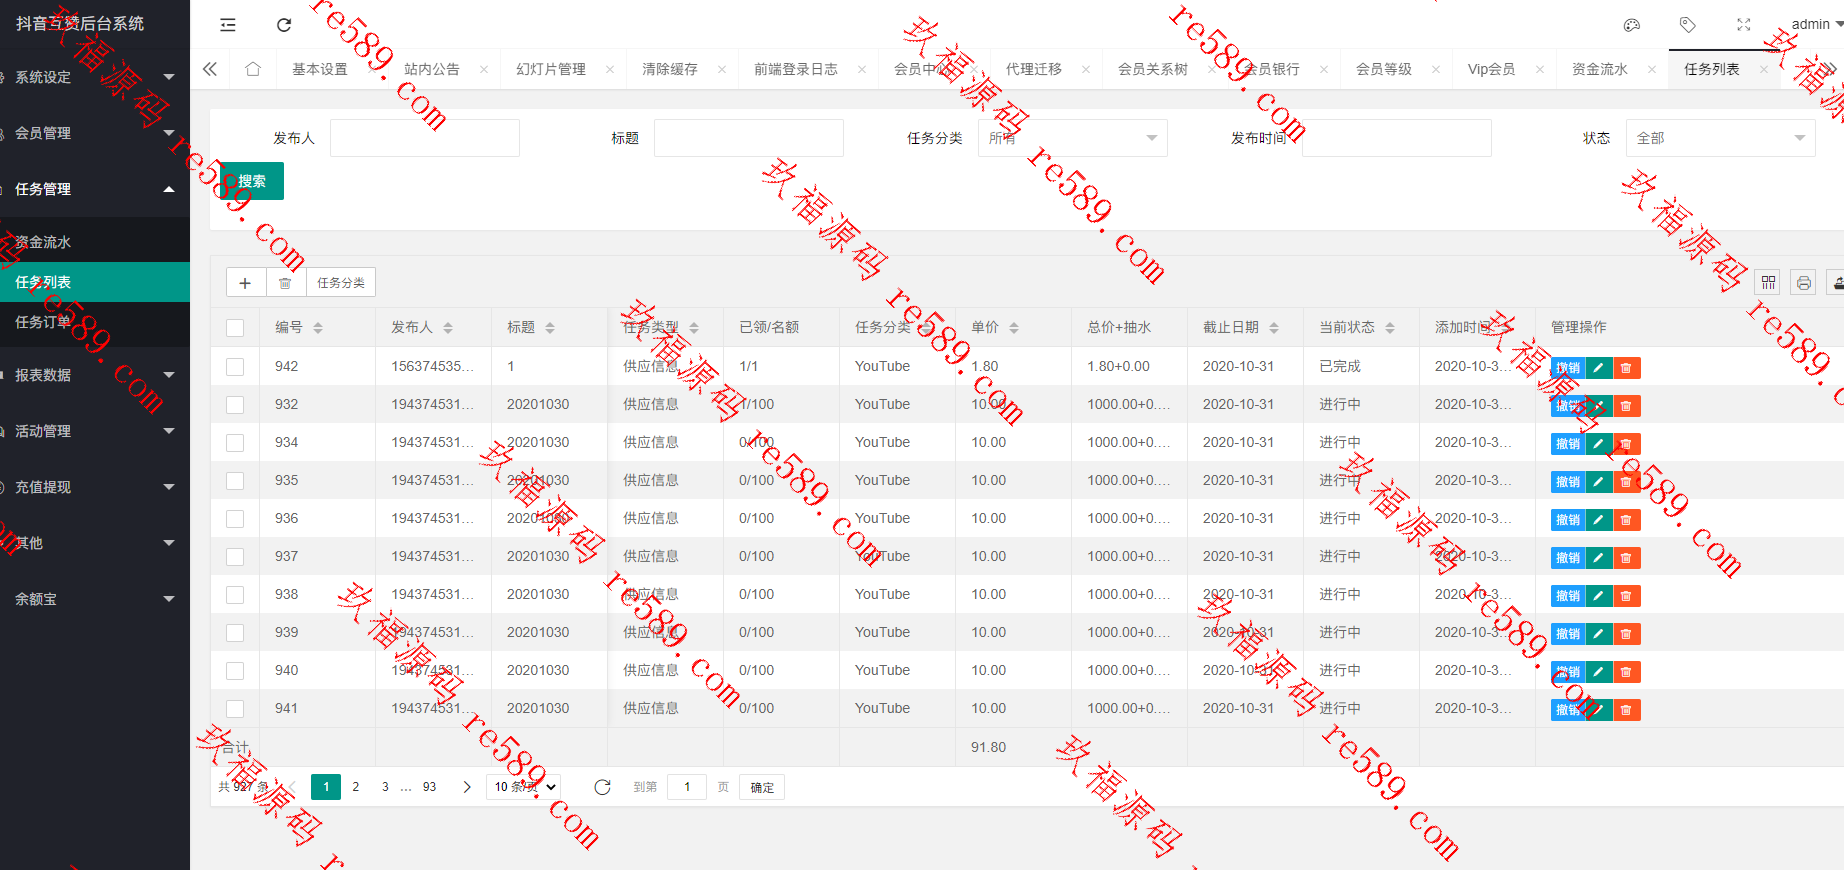Delete task 941 with trash icon
The image size is (1844, 870).
pos(1627,710)
